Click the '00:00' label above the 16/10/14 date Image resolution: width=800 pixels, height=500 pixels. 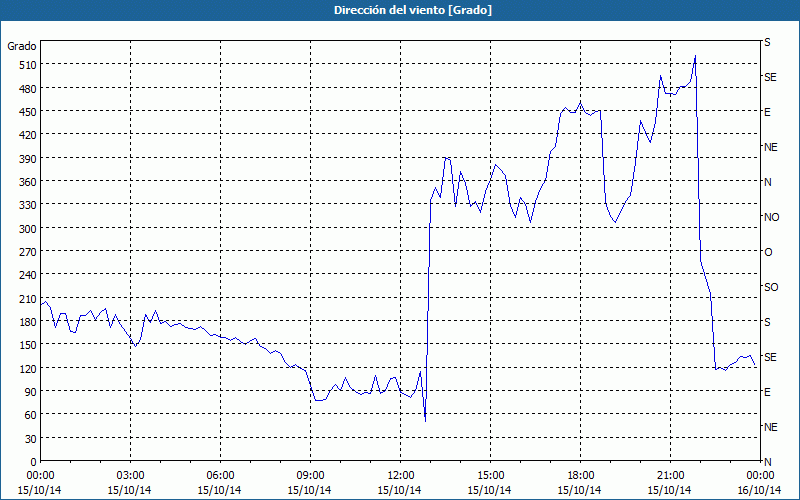(760, 476)
